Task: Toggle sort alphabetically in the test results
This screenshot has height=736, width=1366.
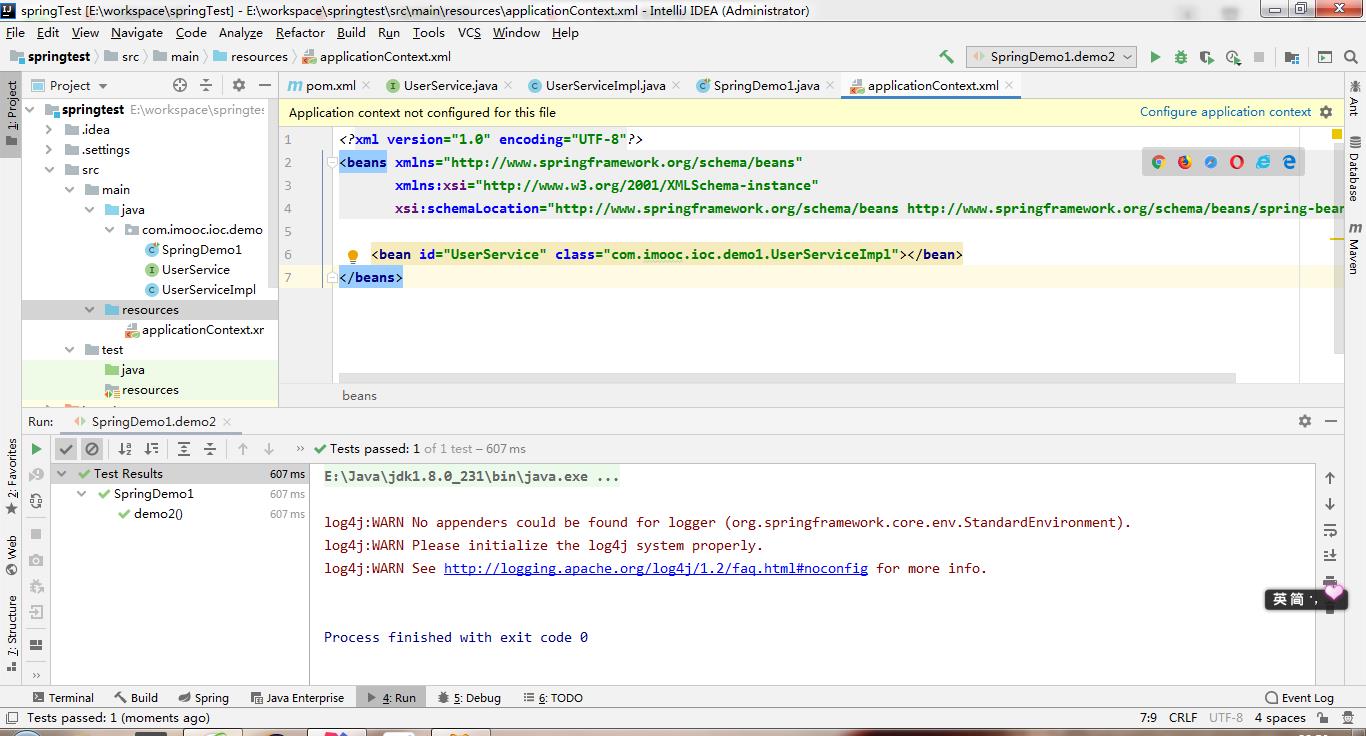Action: tap(125, 449)
